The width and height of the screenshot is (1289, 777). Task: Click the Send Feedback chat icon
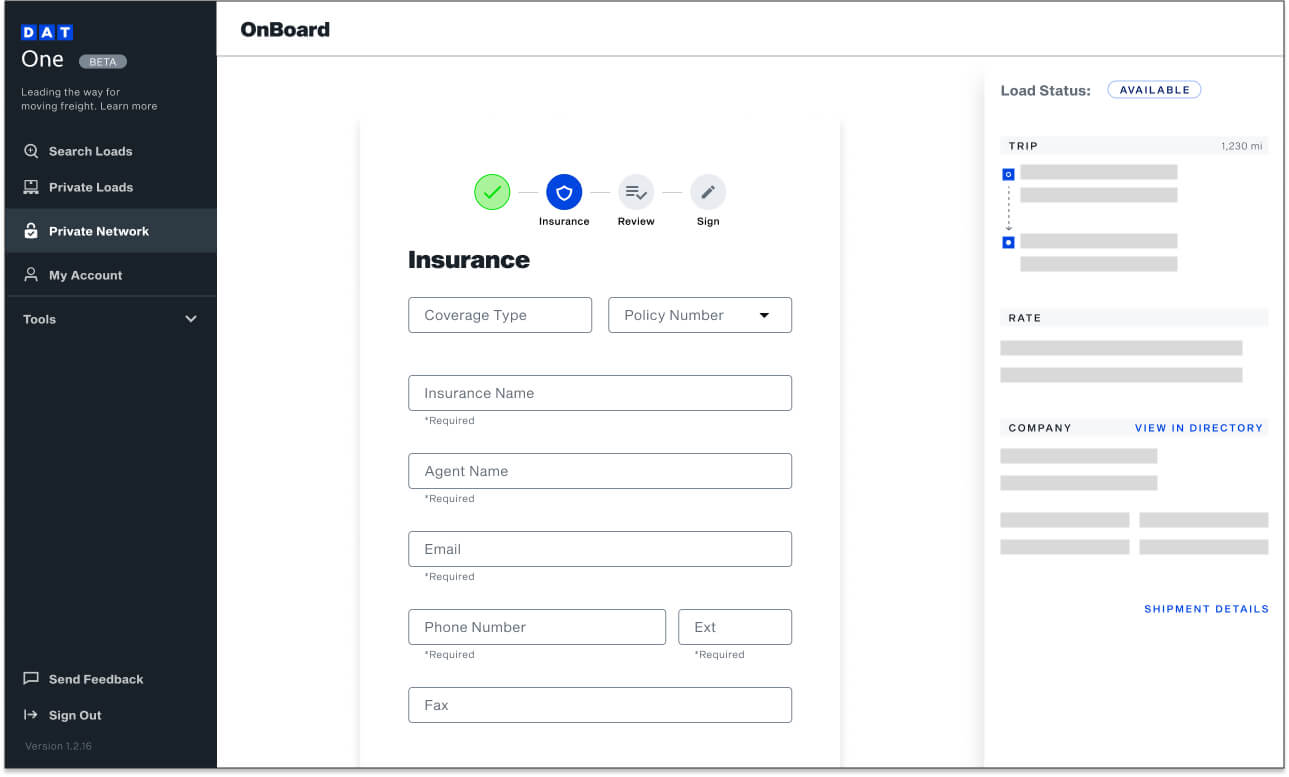coord(31,679)
